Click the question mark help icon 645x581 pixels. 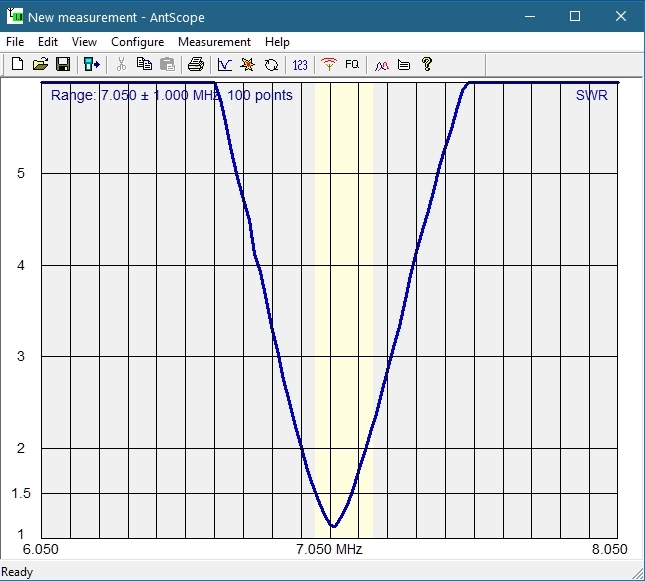[427, 64]
